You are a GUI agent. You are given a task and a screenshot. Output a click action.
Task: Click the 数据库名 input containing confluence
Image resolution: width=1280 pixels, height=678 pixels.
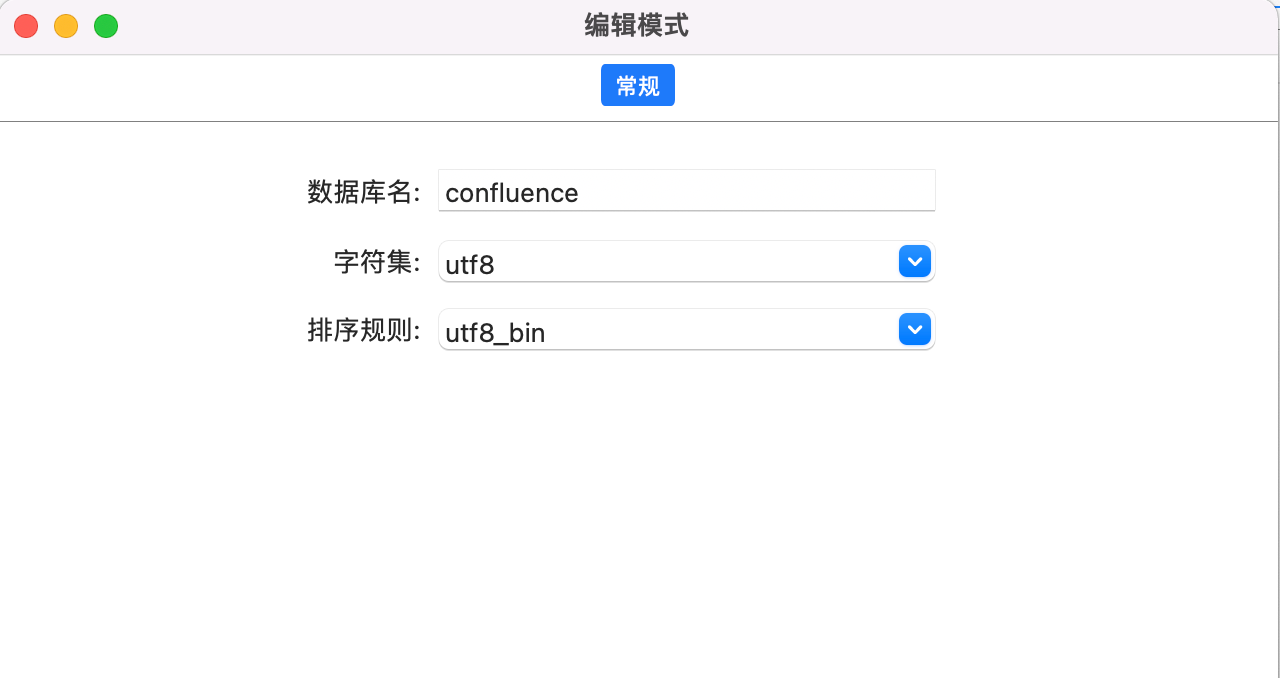click(x=686, y=190)
